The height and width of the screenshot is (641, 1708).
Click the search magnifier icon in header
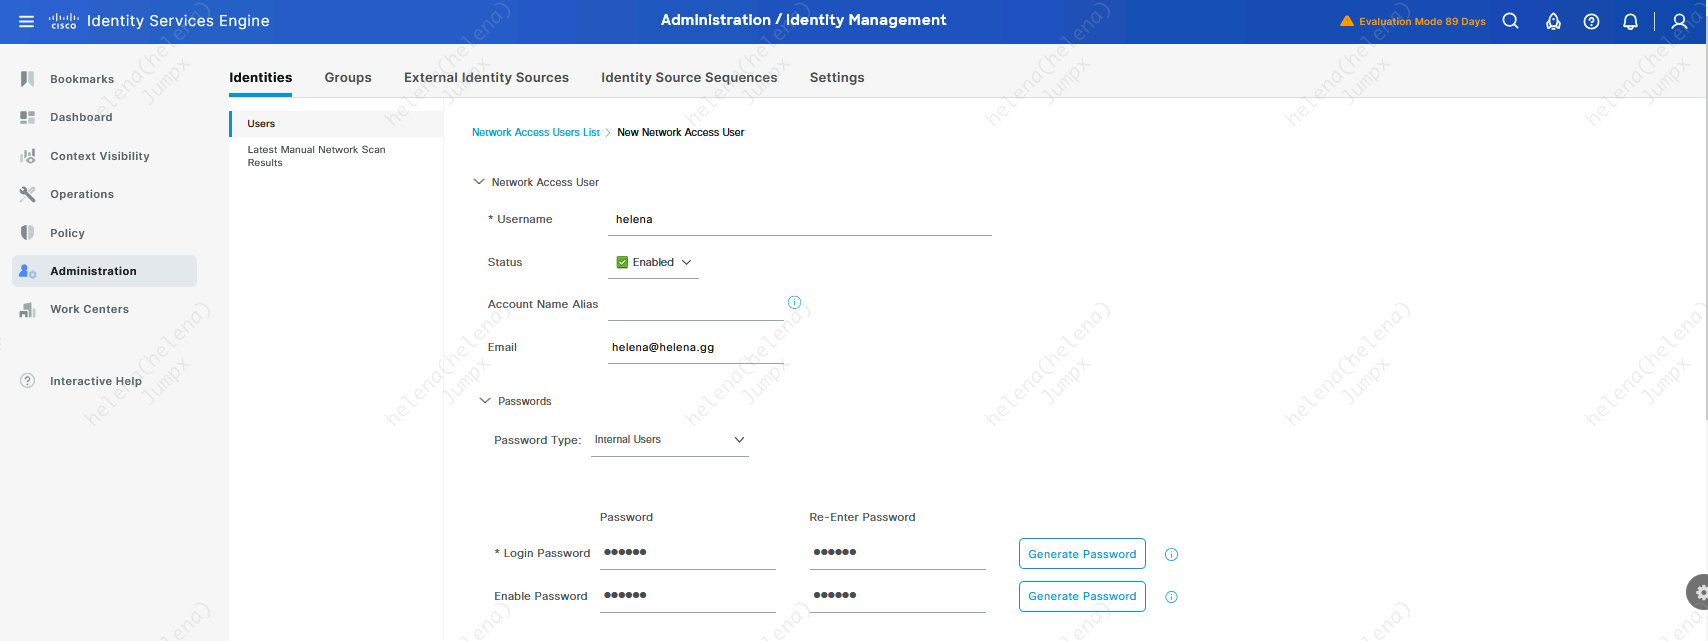[x=1510, y=21]
